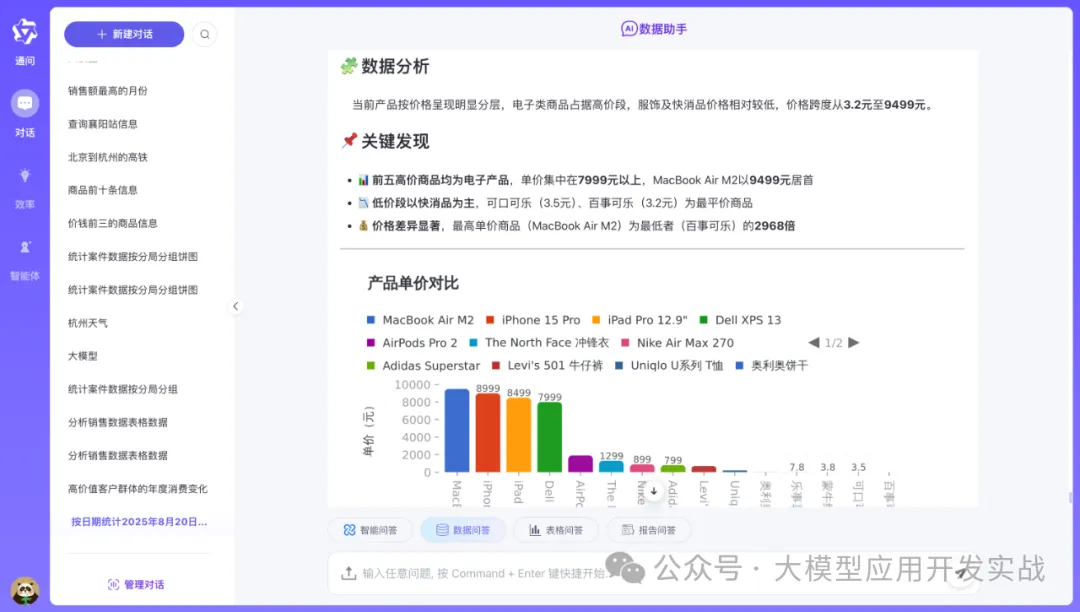Image resolution: width=1080 pixels, height=612 pixels.
Task: Go to previous legend page arrow
Action: tap(814, 343)
